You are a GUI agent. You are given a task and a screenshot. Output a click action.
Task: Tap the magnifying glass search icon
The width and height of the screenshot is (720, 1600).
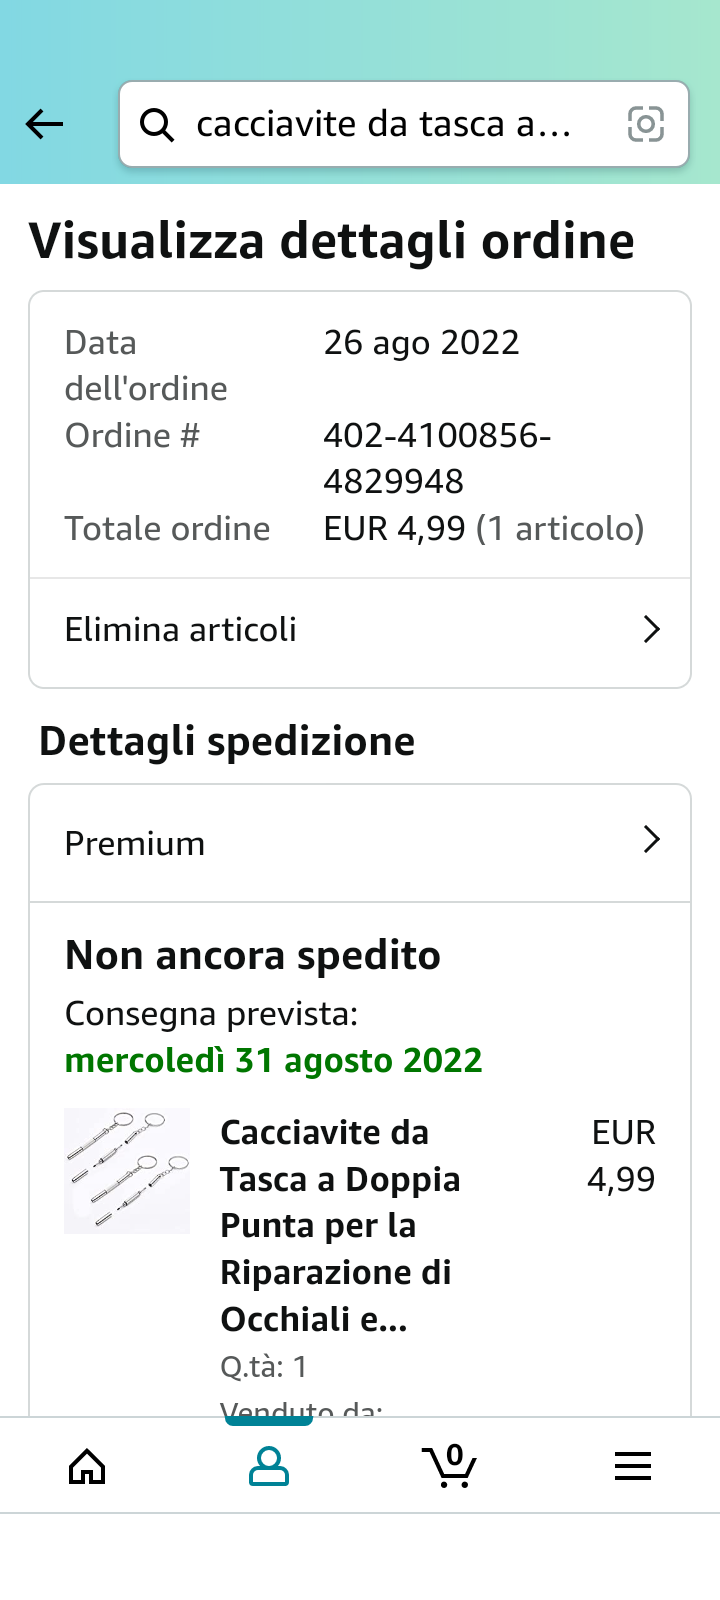coord(157,125)
